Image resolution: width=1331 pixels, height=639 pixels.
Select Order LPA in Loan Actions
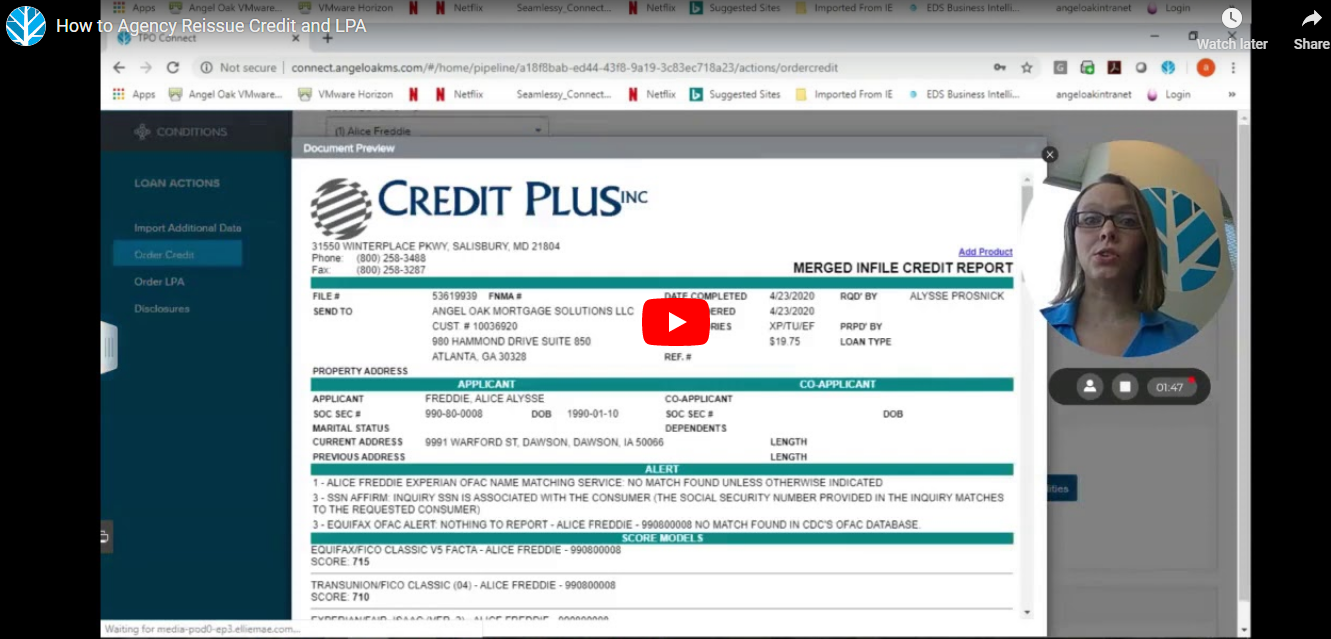160,282
